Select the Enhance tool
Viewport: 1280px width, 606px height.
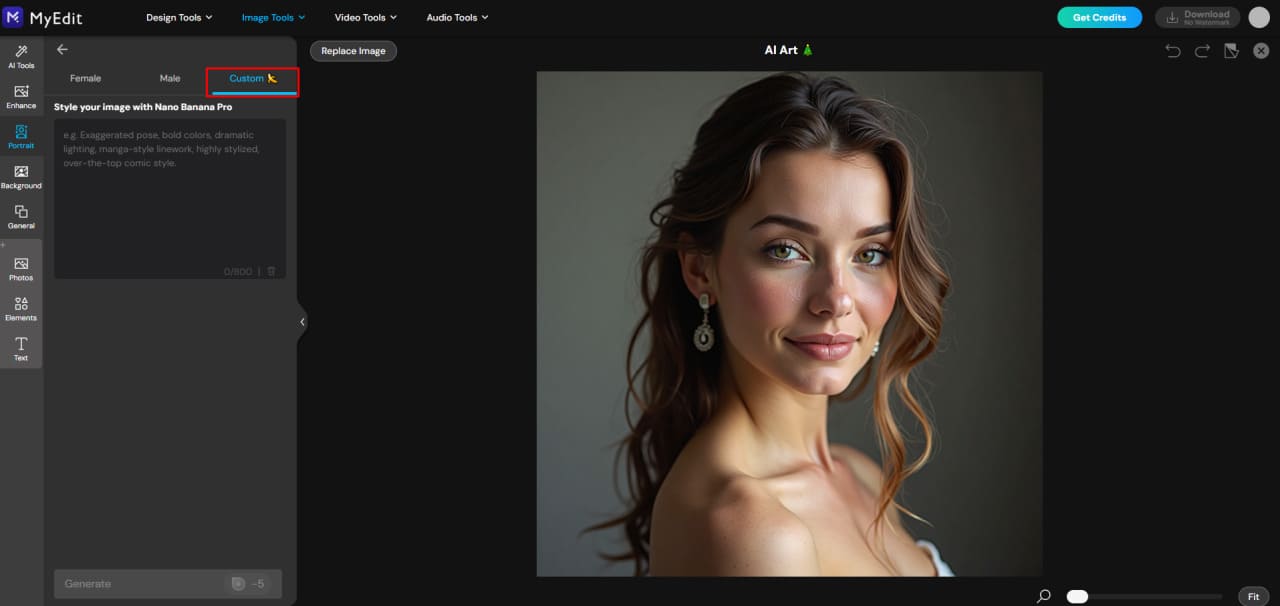click(21, 97)
